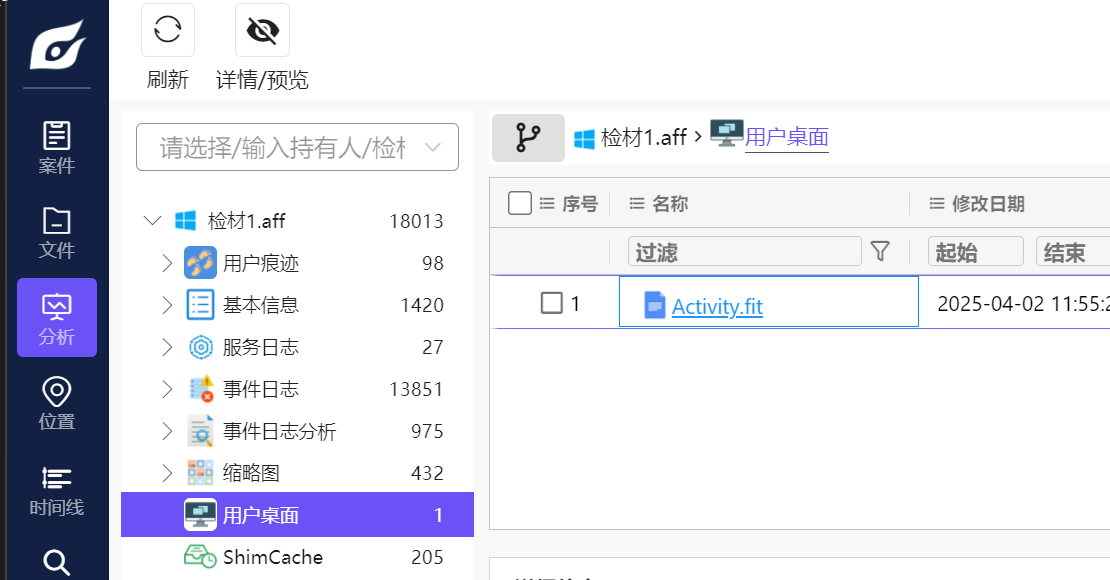1110x580 pixels.
Task: Click the 过滤 name filter input field
Action: point(744,252)
